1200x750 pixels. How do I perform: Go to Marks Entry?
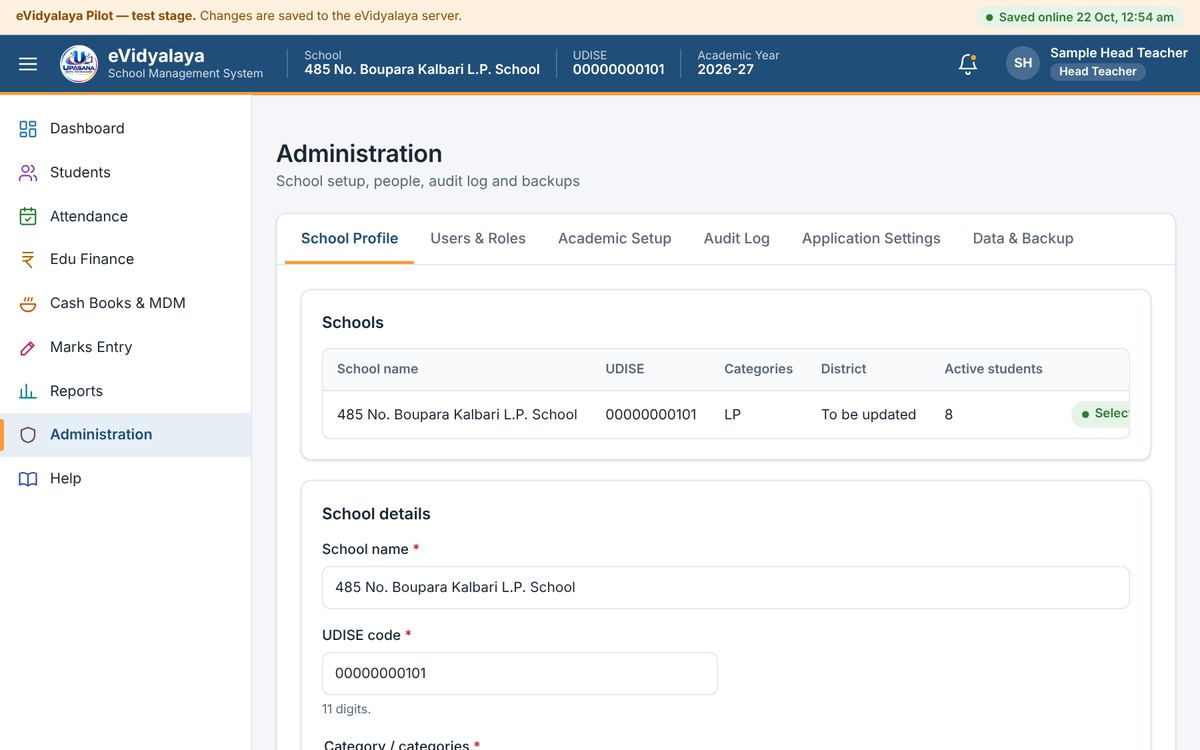(x=125, y=348)
